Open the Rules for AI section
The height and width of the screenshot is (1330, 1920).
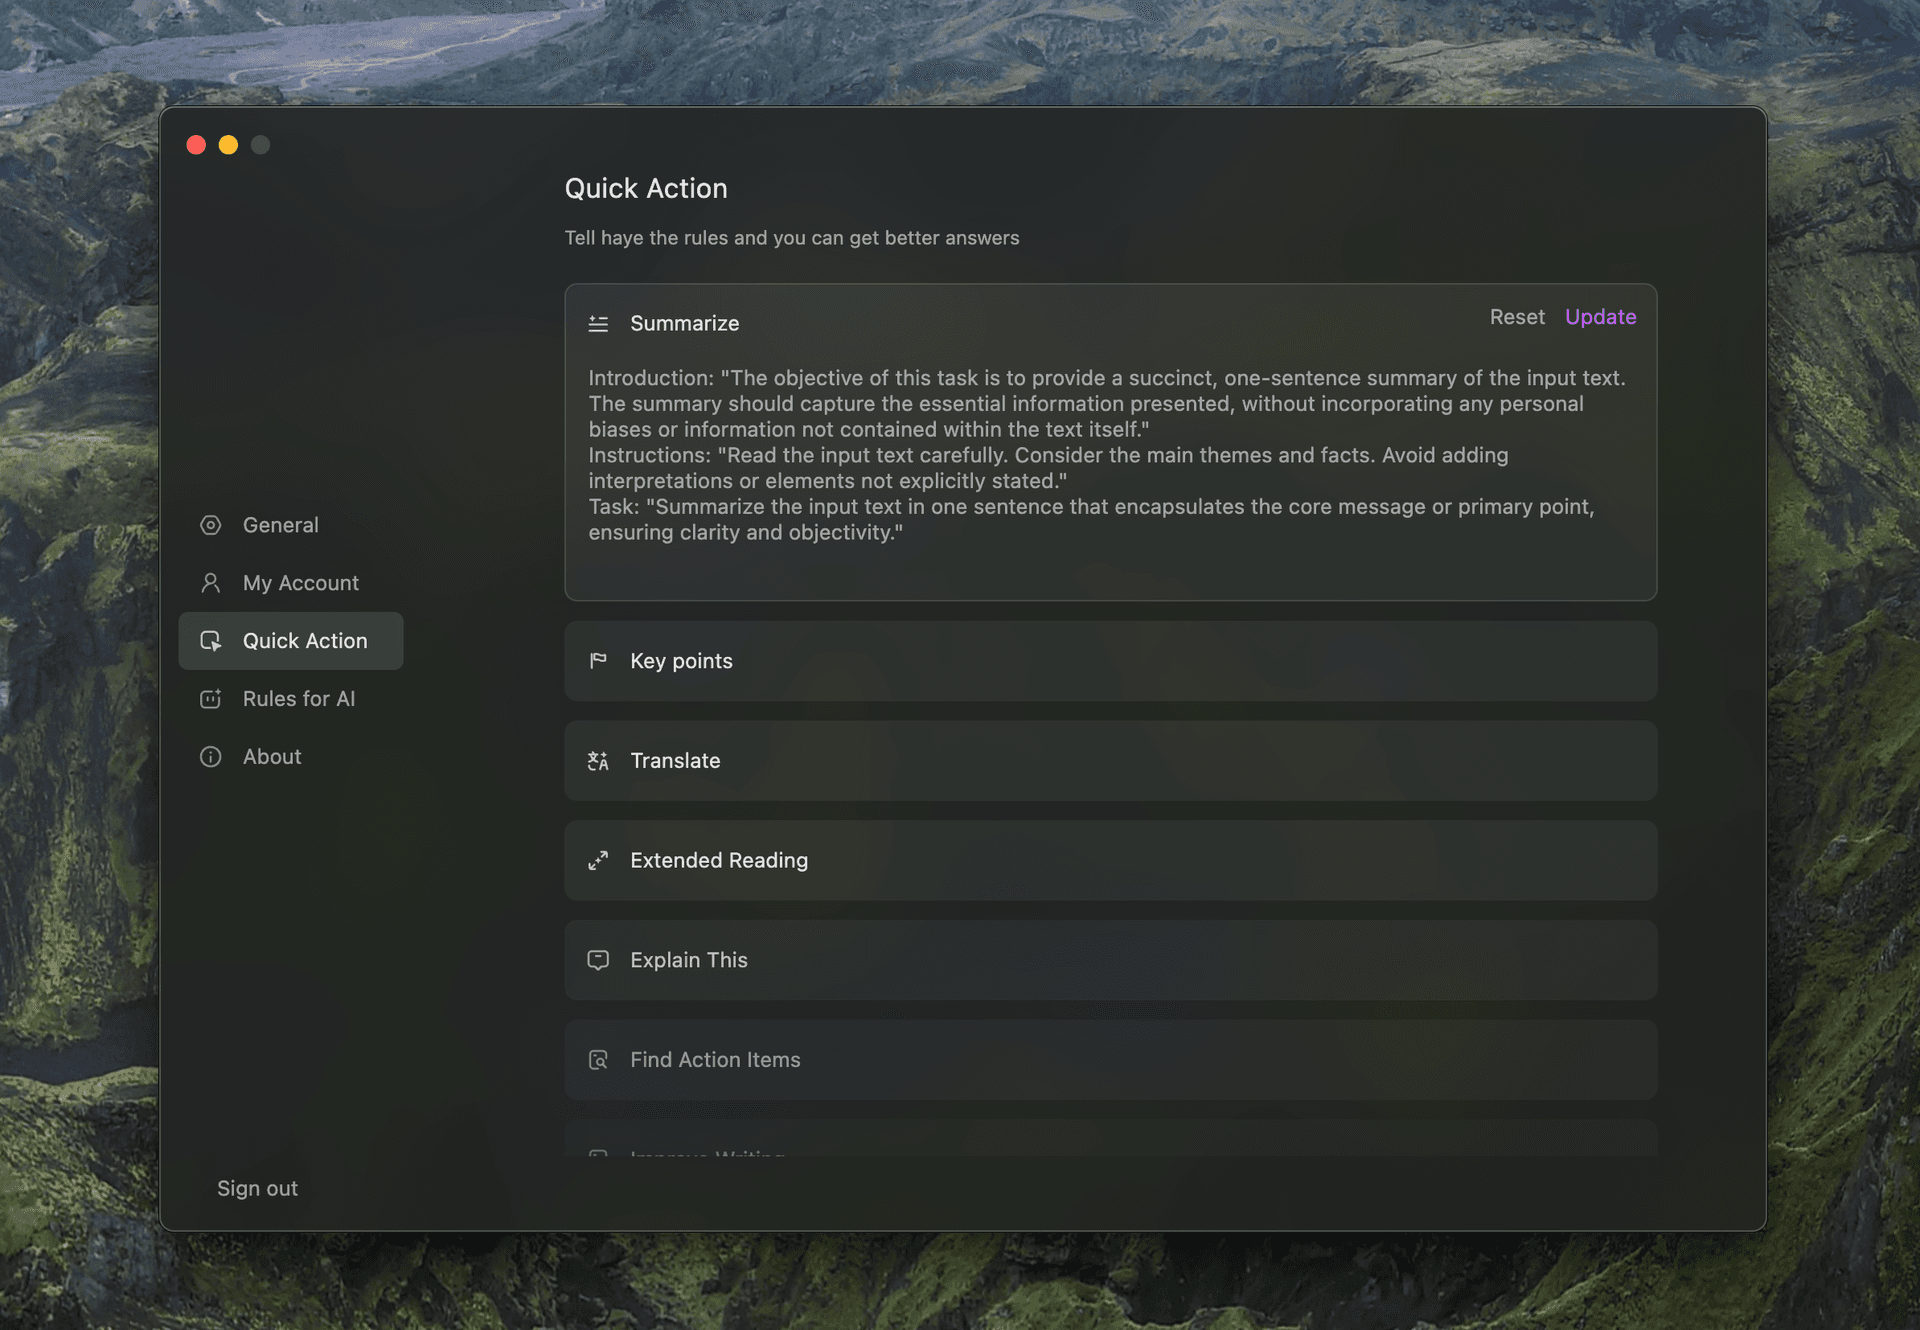pyautogui.click(x=298, y=699)
